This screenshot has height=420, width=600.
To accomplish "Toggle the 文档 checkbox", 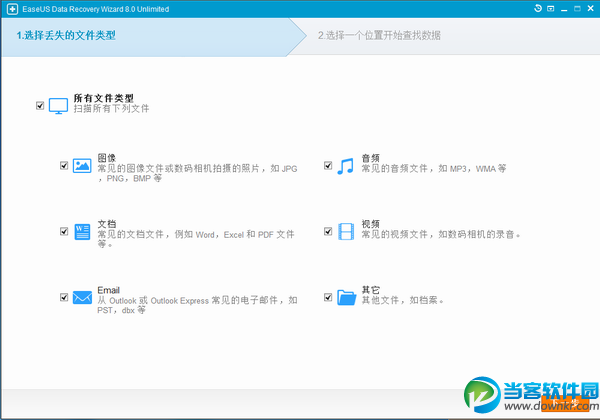I will click(x=64, y=231).
